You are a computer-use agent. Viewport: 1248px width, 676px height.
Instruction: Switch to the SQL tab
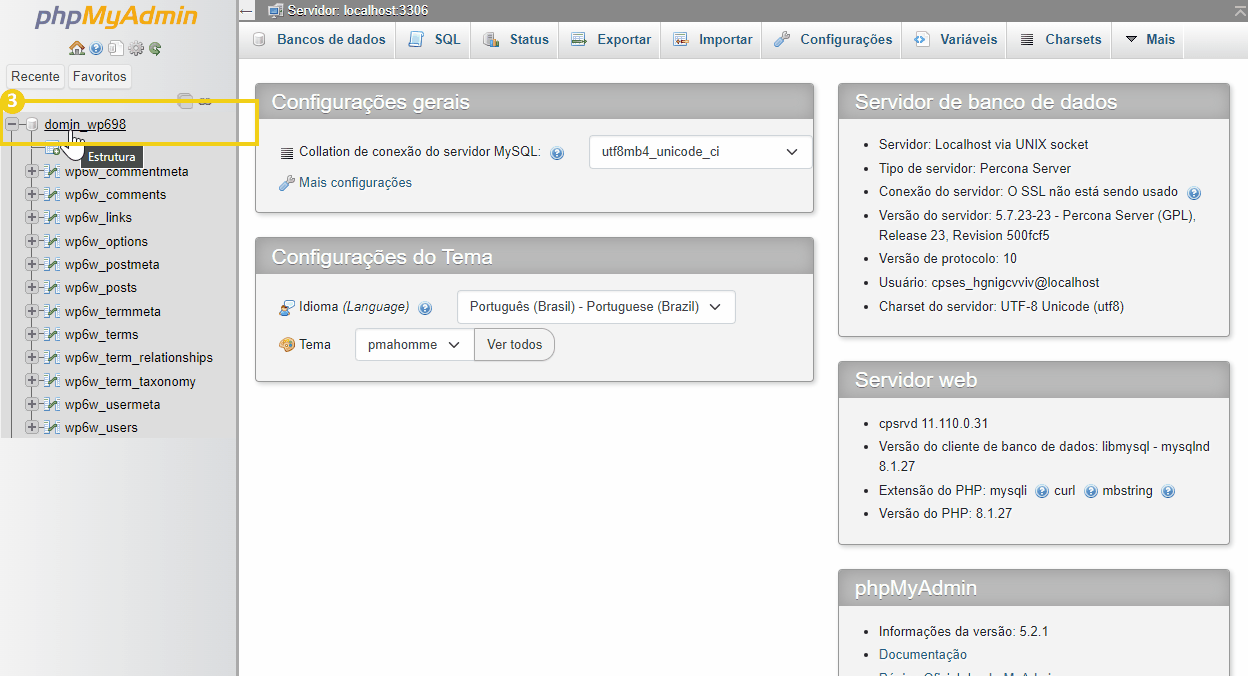pyautogui.click(x=435, y=40)
